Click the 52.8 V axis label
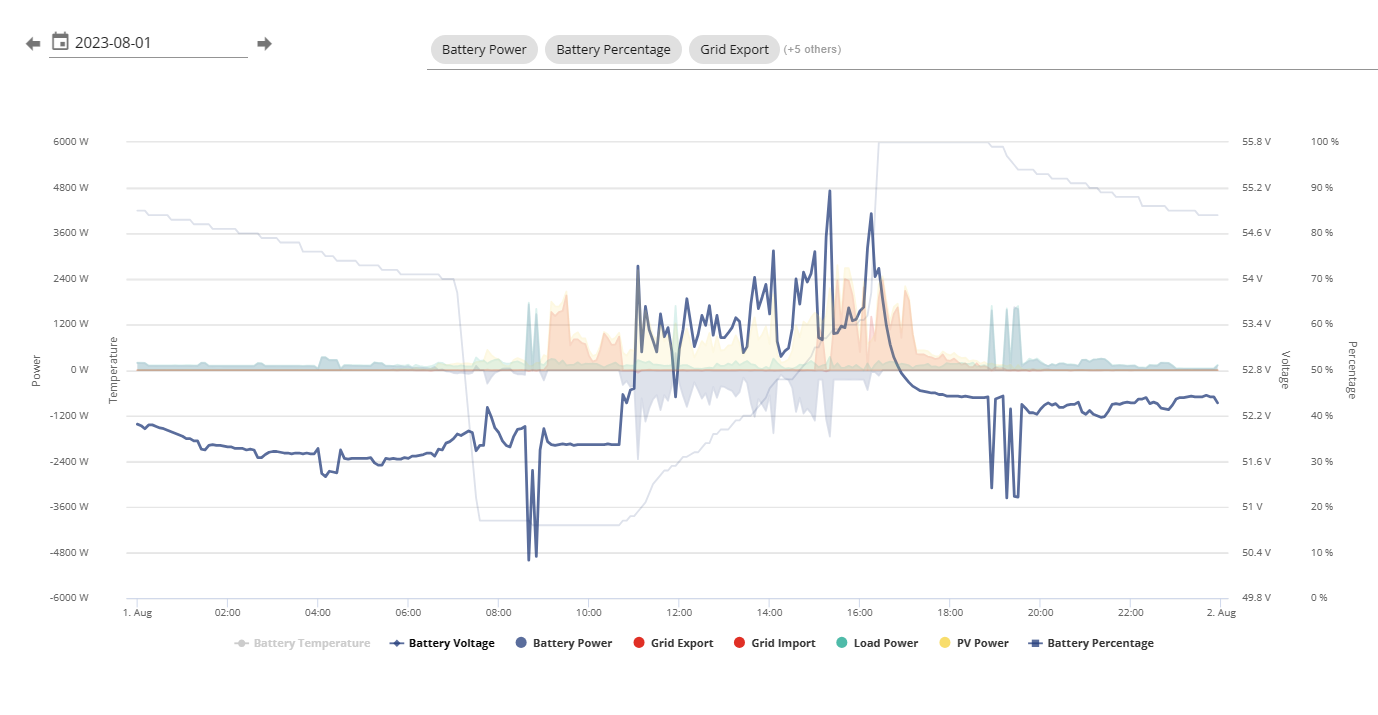The width and height of the screenshot is (1378, 715). click(x=1257, y=370)
